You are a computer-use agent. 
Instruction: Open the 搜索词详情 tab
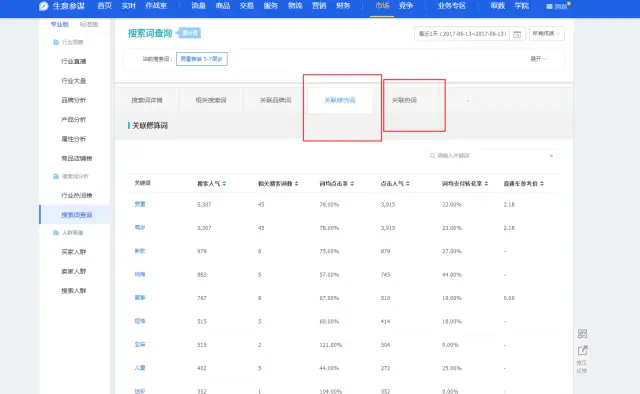(x=147, y=100)
